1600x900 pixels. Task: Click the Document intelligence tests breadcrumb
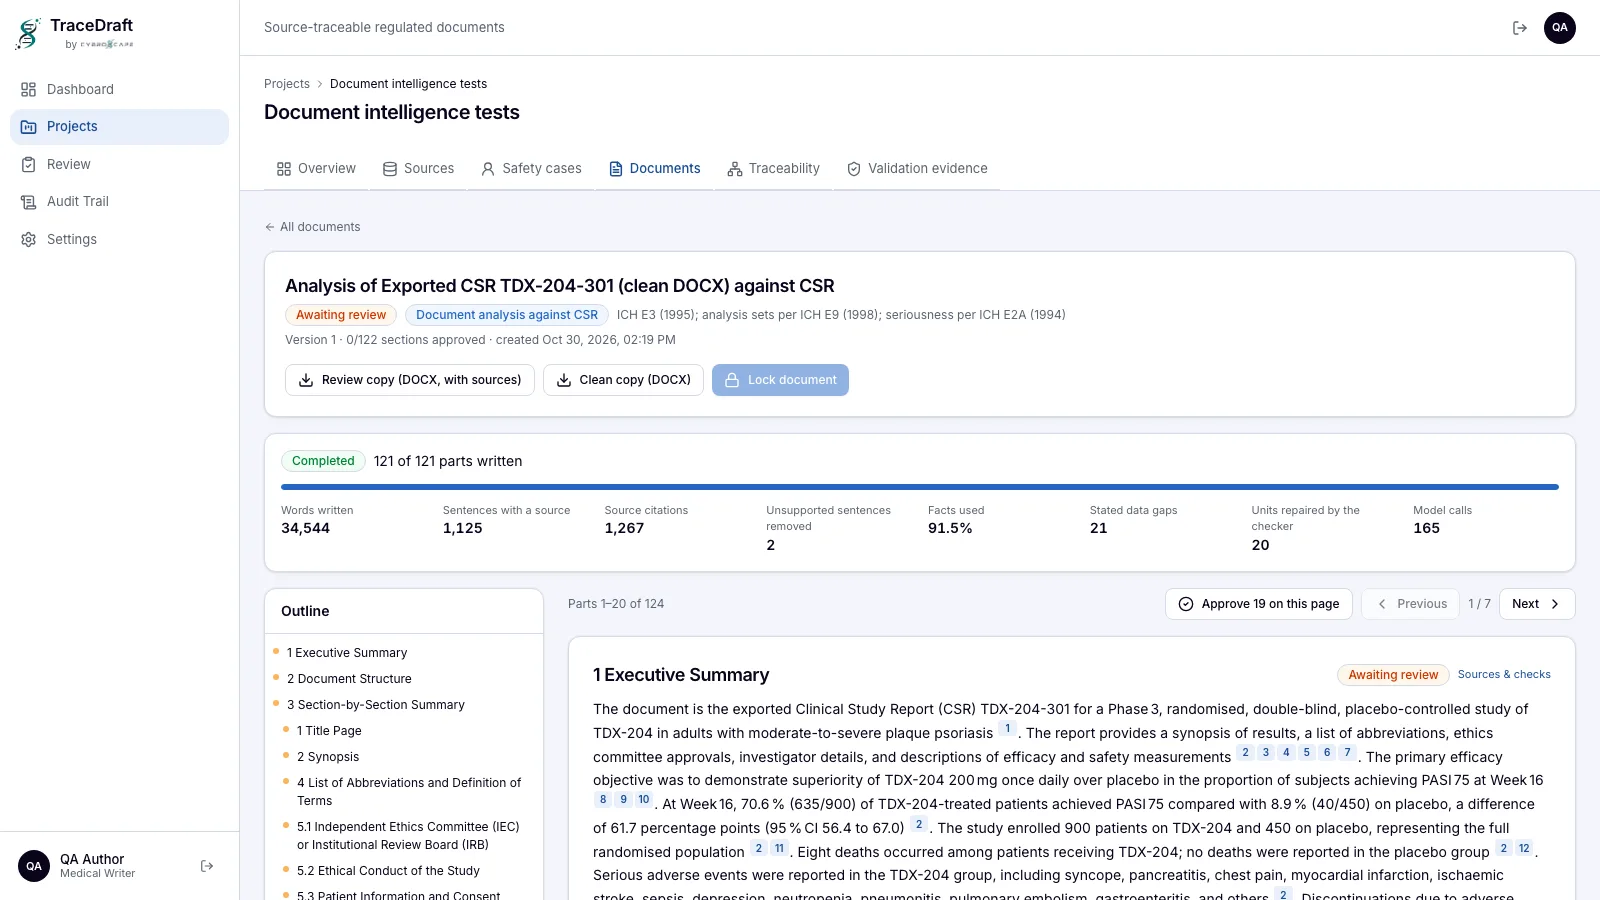408,84
